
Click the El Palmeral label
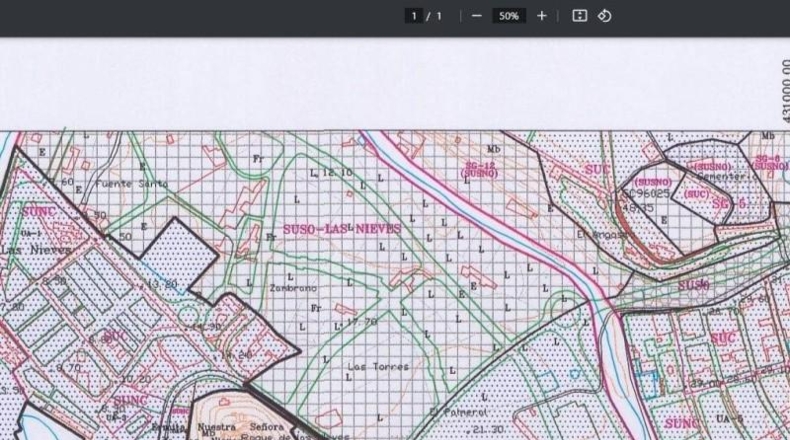458,412
